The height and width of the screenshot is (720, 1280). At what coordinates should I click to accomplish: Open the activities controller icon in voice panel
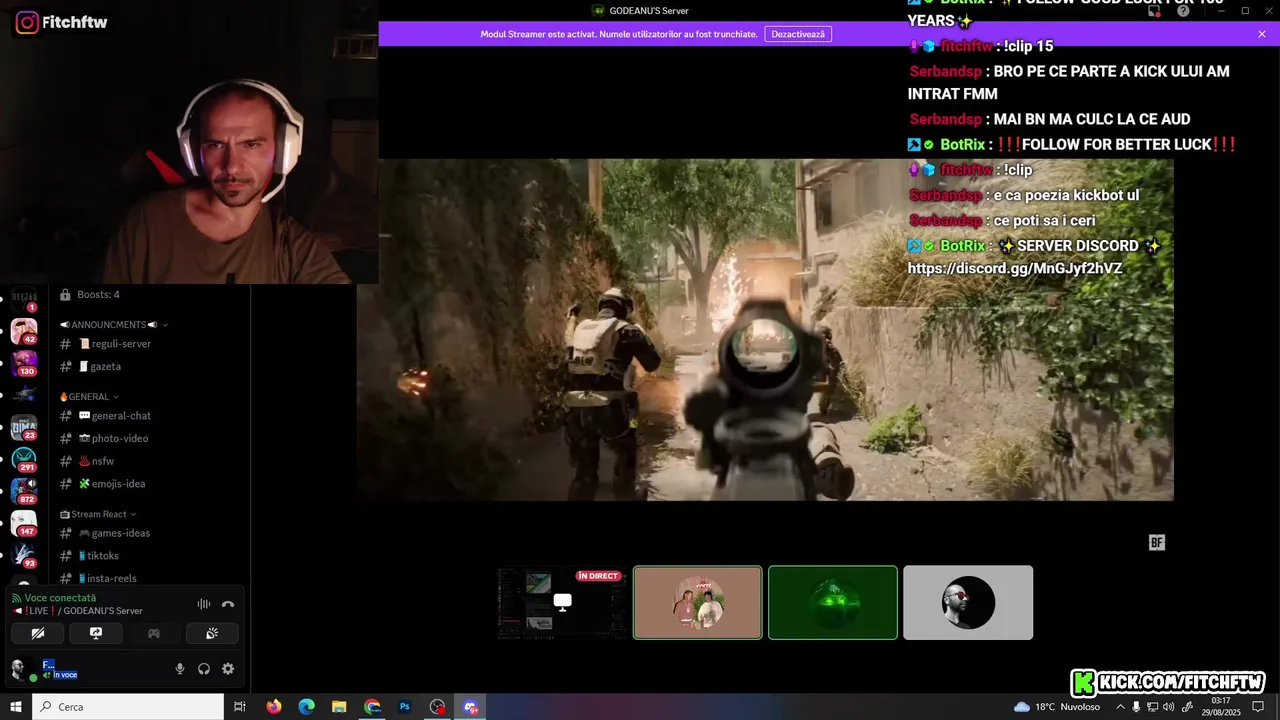point(154,633)
